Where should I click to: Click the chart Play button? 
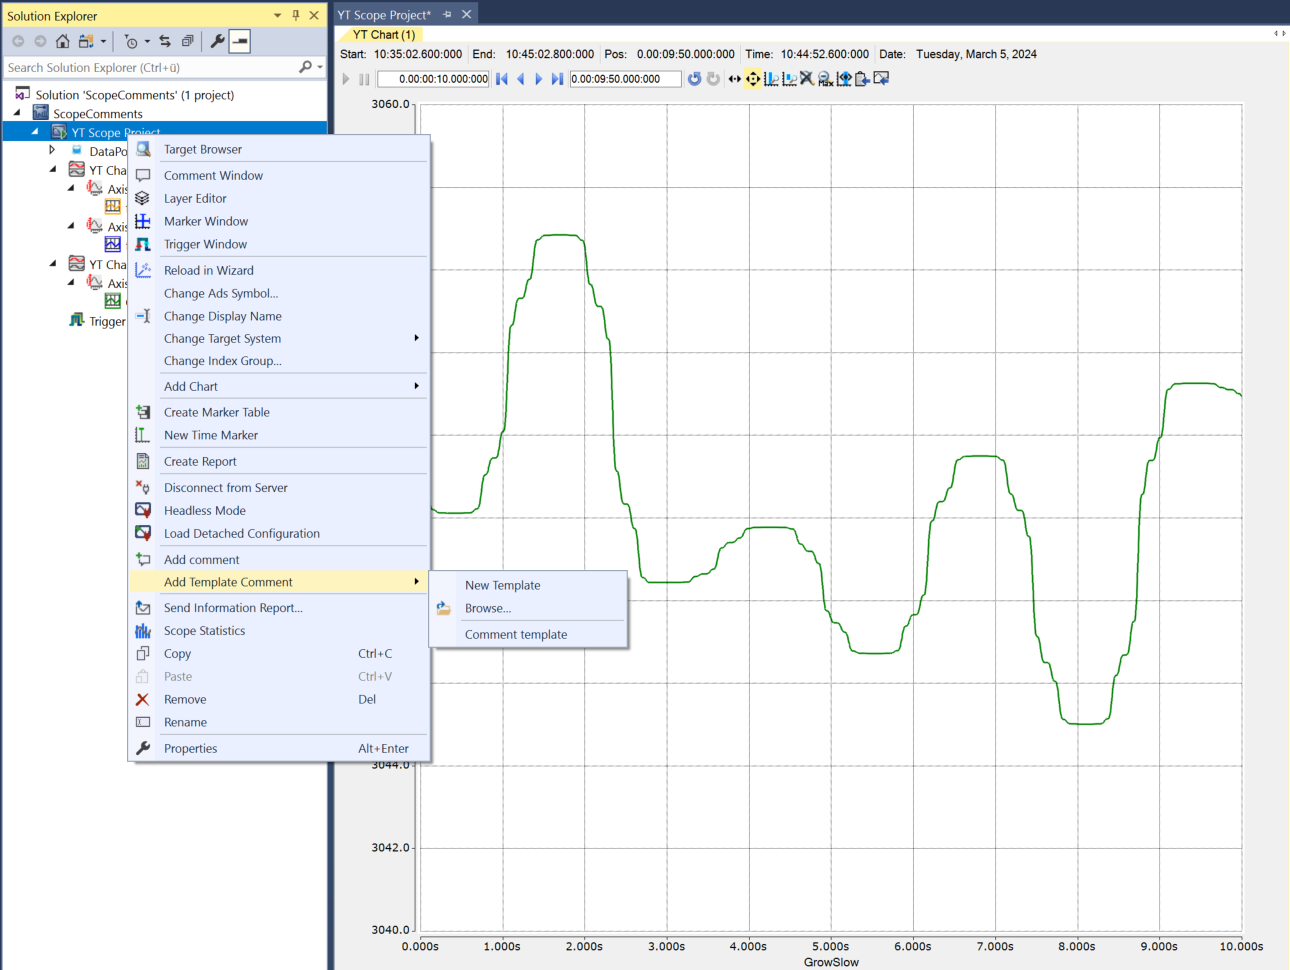point(346,79)
